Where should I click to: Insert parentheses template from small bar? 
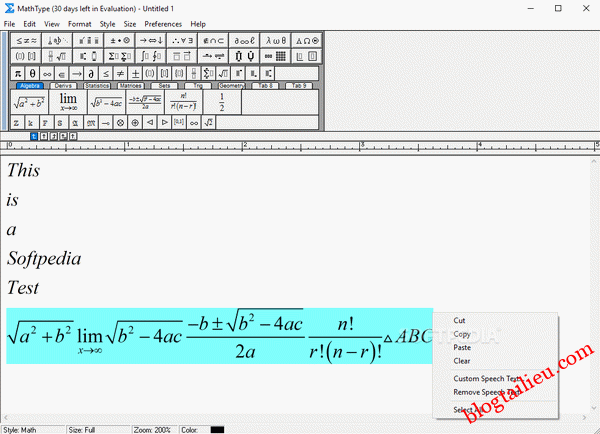[150, 73]
